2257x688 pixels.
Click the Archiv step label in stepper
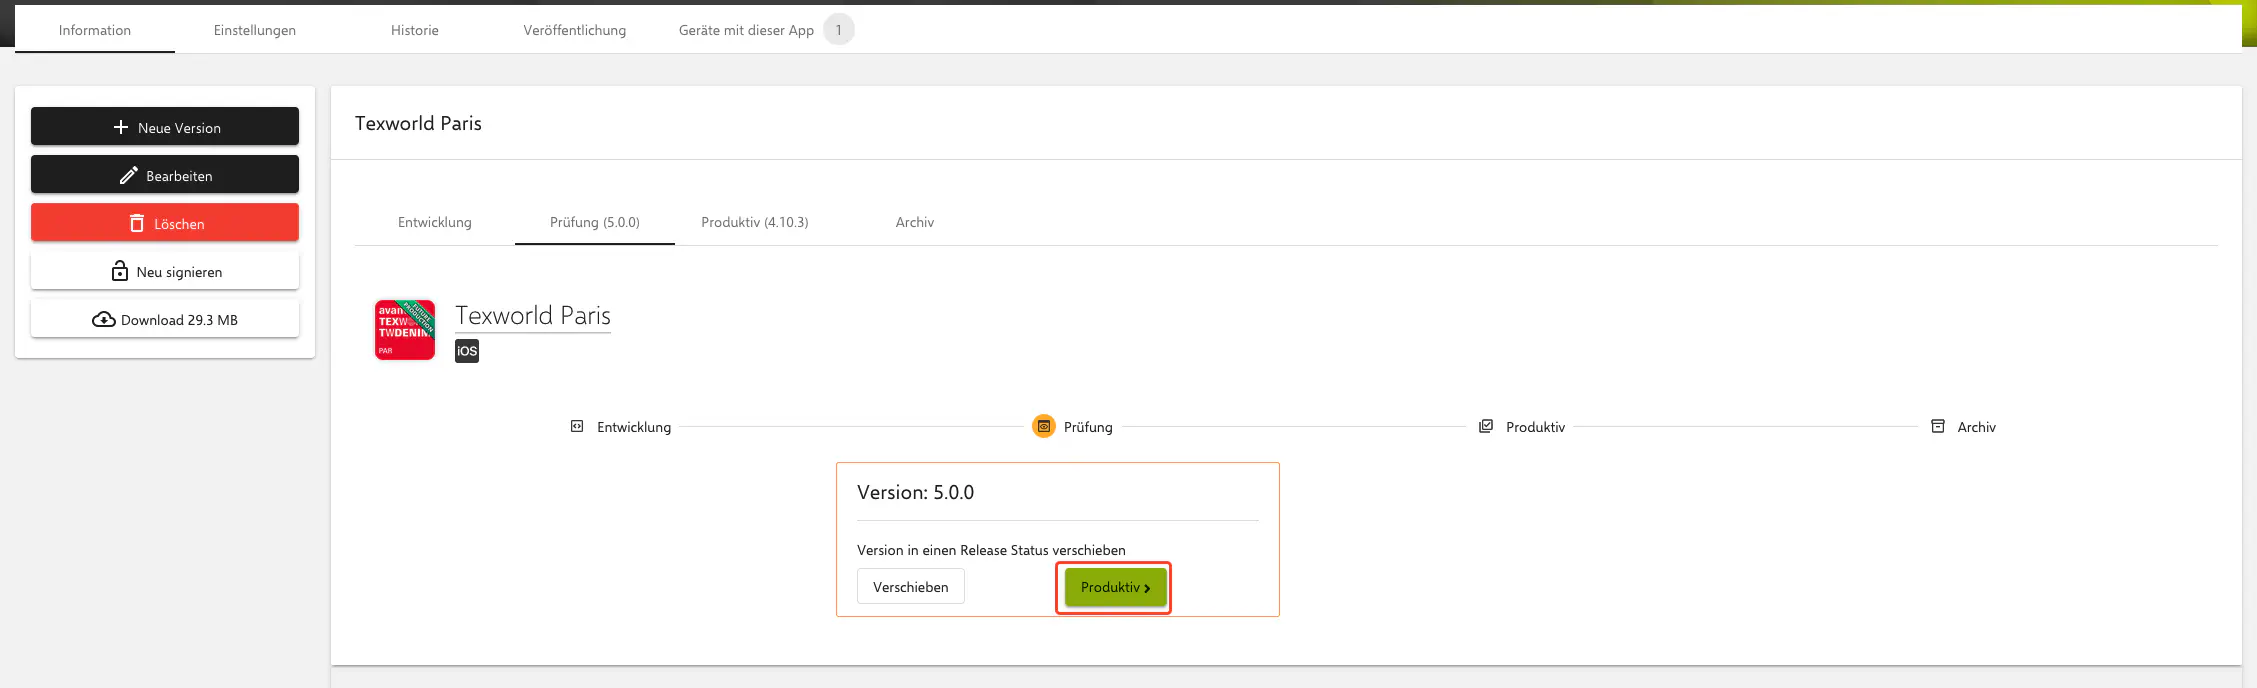(1976, 427)
